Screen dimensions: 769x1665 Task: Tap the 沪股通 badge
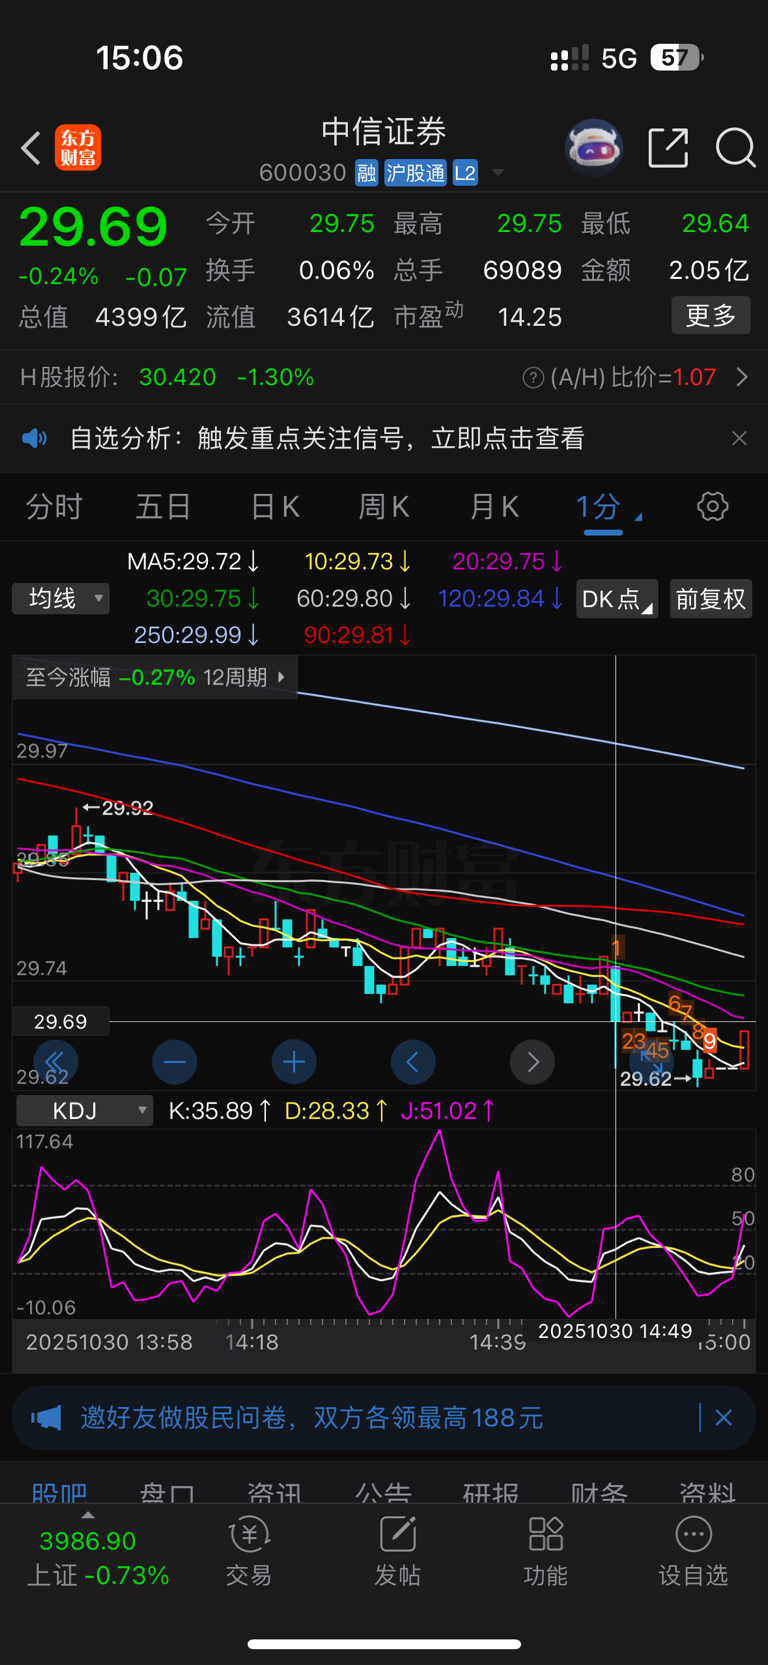click(415, 173)
